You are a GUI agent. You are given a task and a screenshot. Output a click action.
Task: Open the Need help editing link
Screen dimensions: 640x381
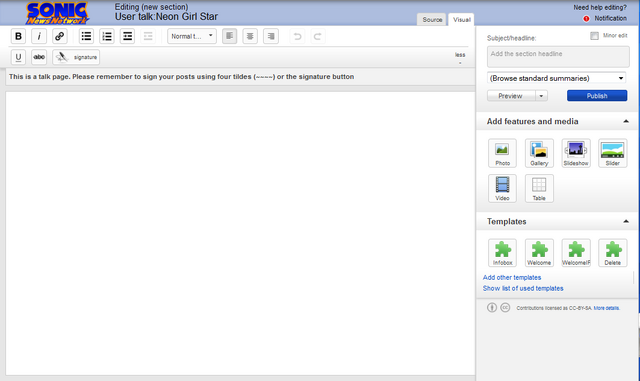[x=600, y=7]
